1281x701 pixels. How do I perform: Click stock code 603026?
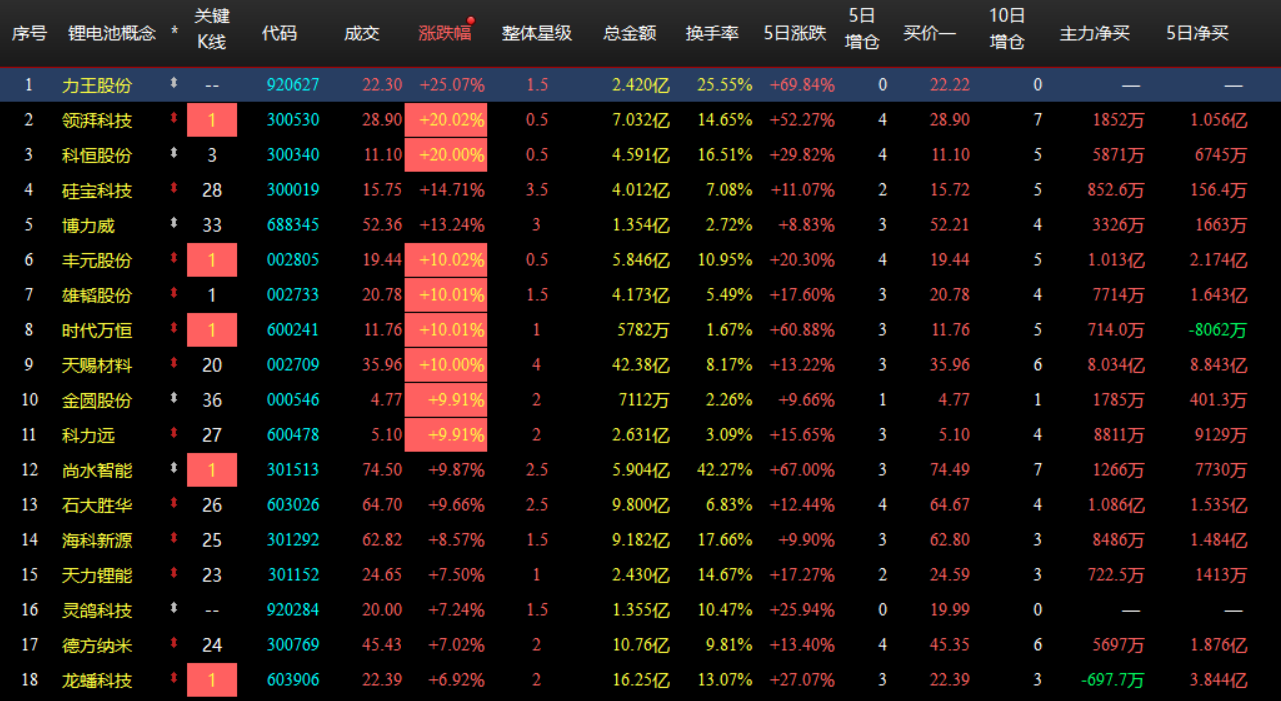pyautogui.click(x=293, y=505)
